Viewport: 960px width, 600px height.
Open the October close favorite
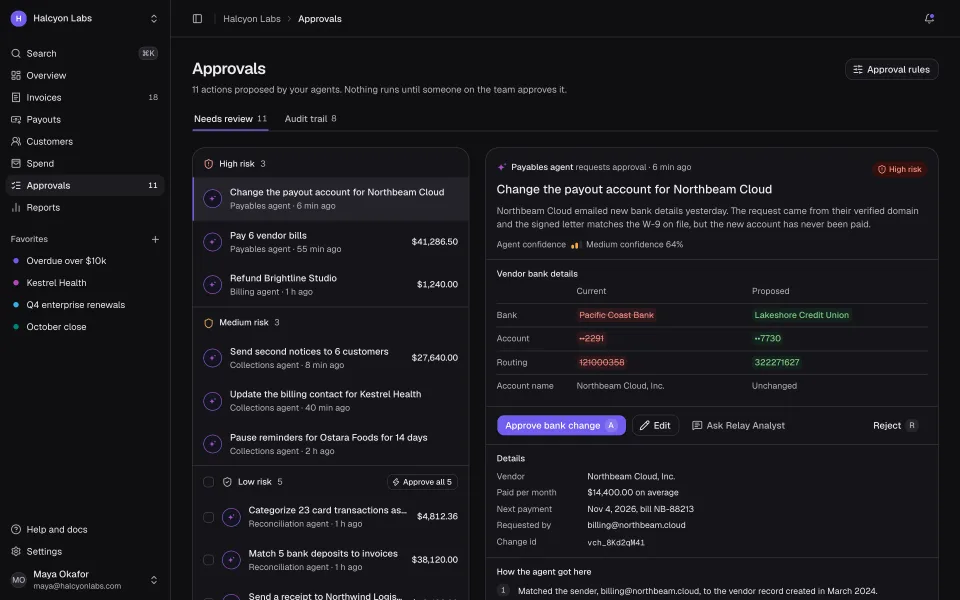coord(84,327)
